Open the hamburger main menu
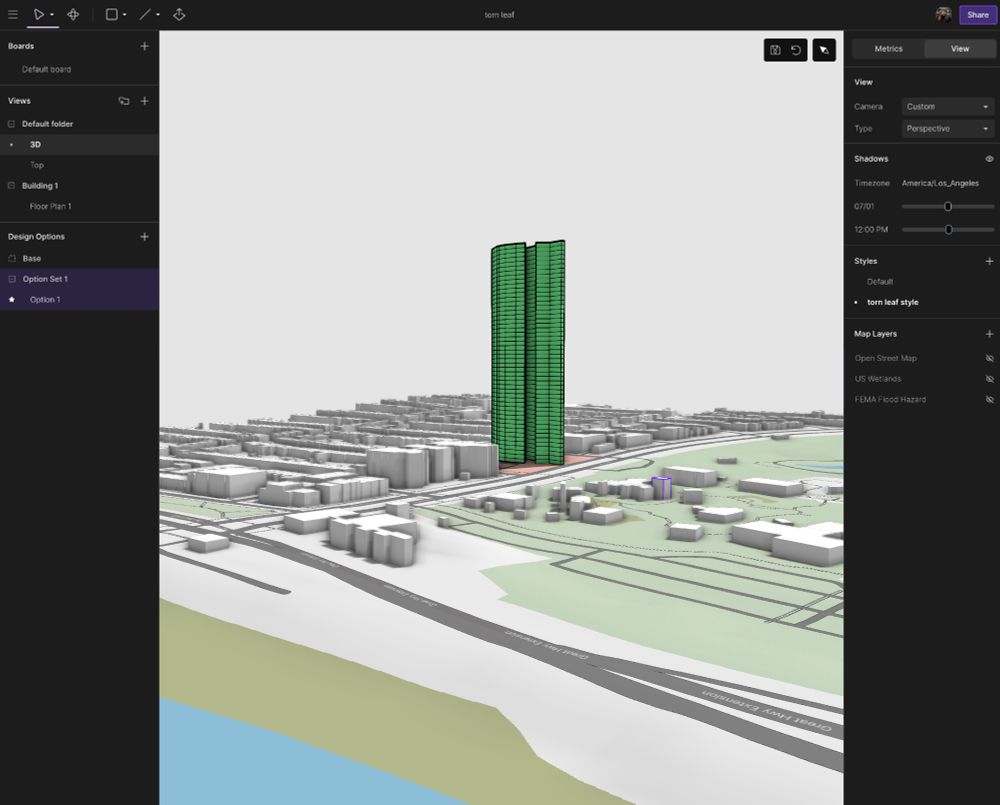Screen dimensions: 1000x805 pyautogui.click(x=13, y=14)
